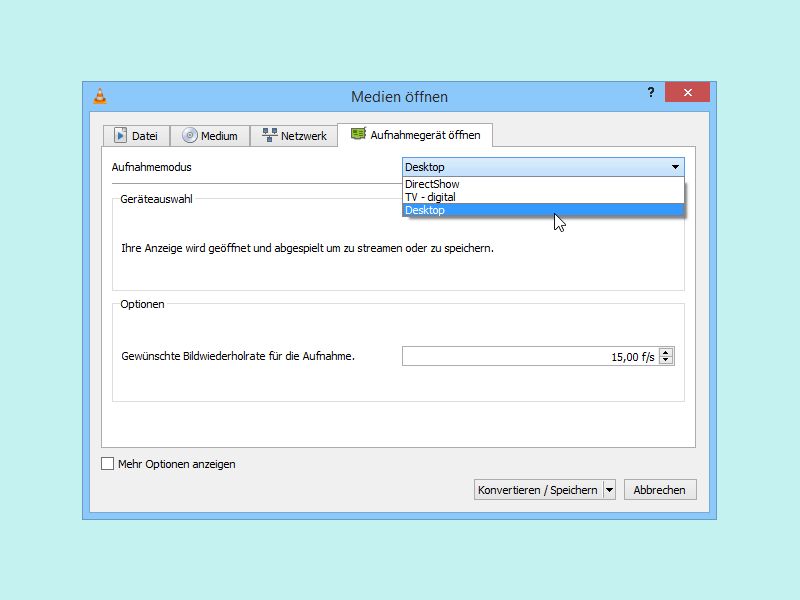Click the Geräteauswahl group title

tap(156, 199)
